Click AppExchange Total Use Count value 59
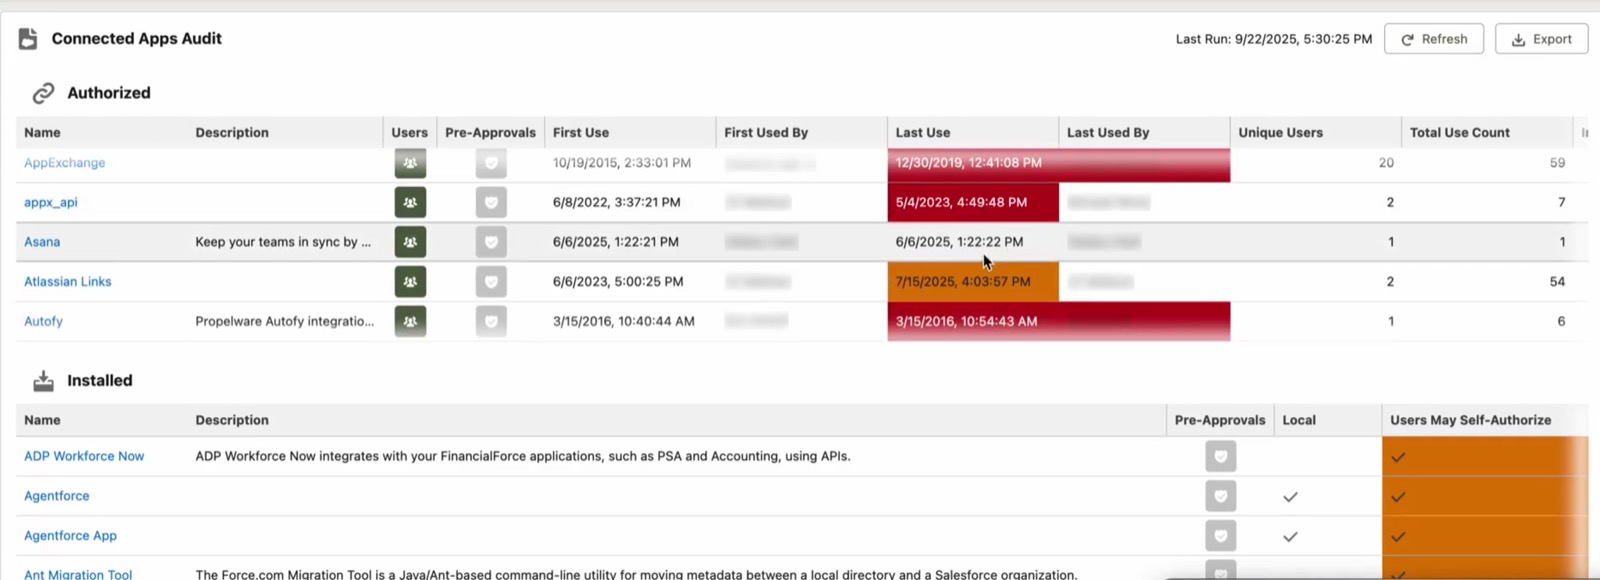The width and height of the screenshot is (1600, 580). pos(1557,162)
